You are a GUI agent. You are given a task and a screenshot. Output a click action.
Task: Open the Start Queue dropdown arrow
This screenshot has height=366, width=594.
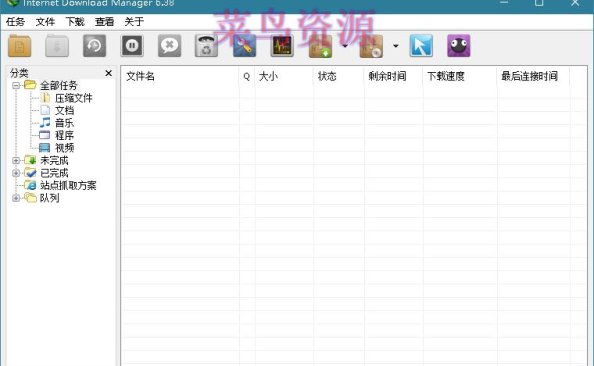click(x=345, y=46)
